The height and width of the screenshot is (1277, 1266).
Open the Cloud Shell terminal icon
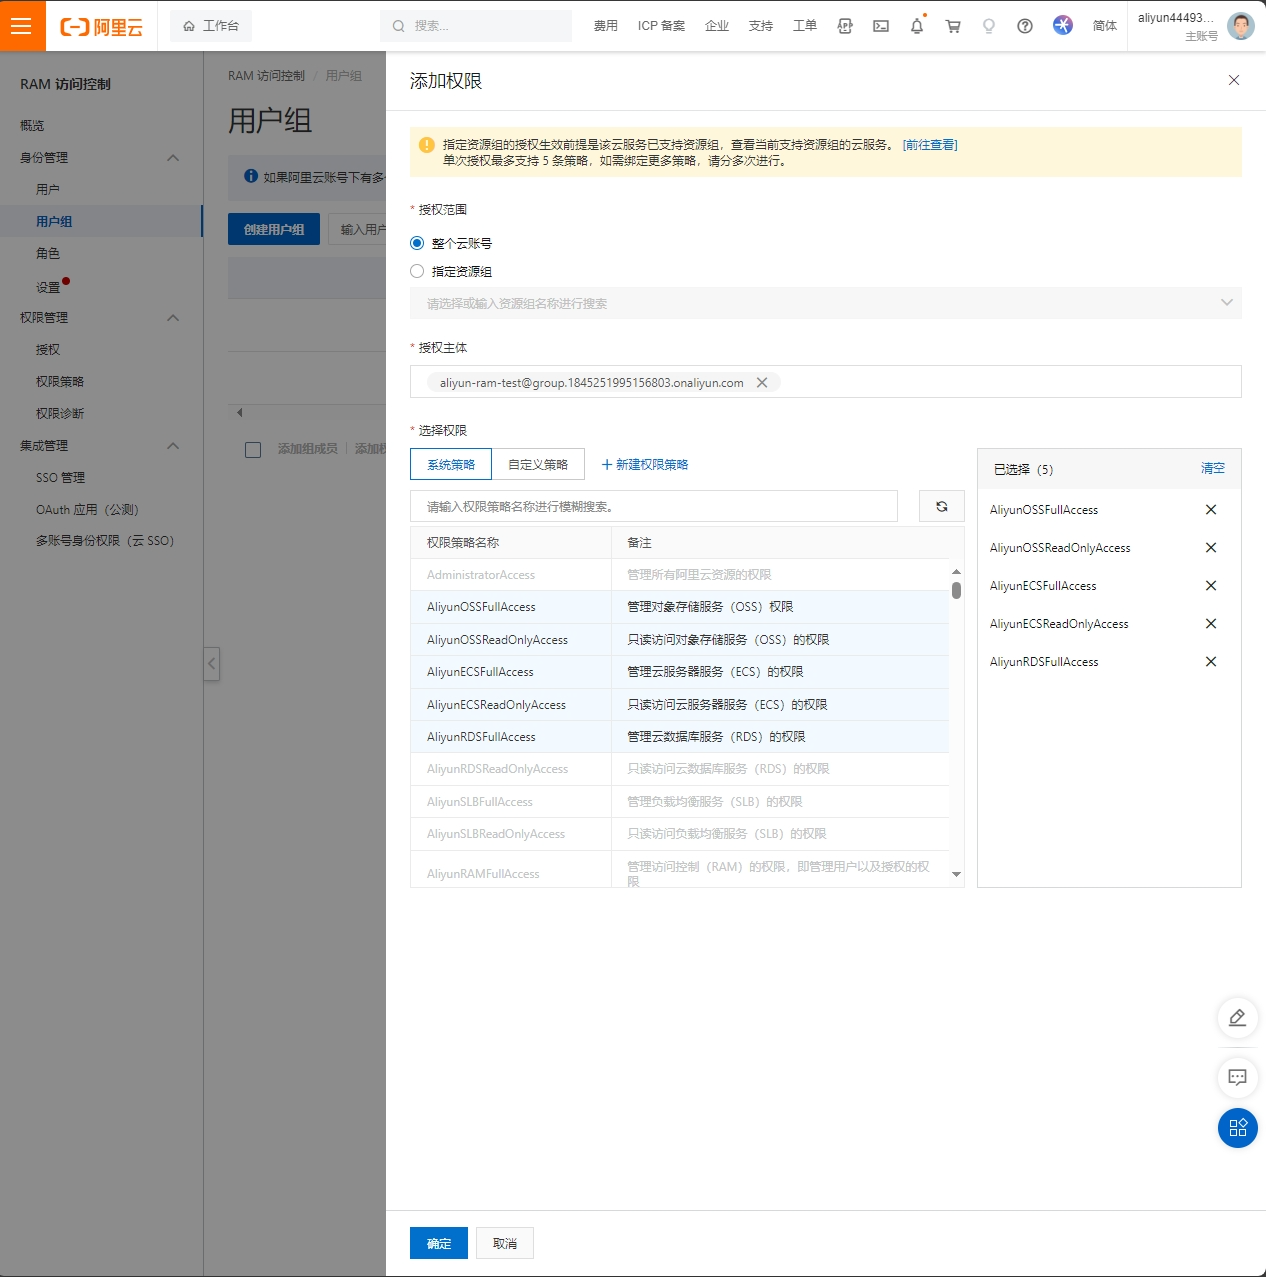(881, 26)
